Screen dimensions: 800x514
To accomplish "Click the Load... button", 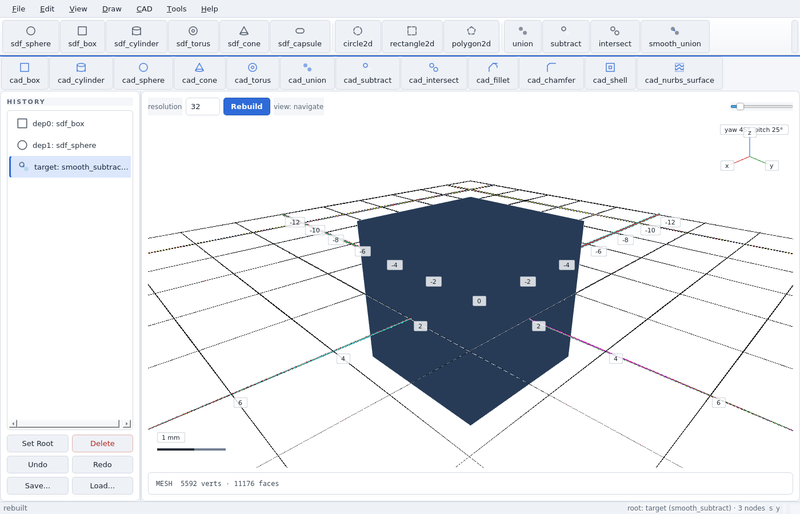I will pos(103,486).
